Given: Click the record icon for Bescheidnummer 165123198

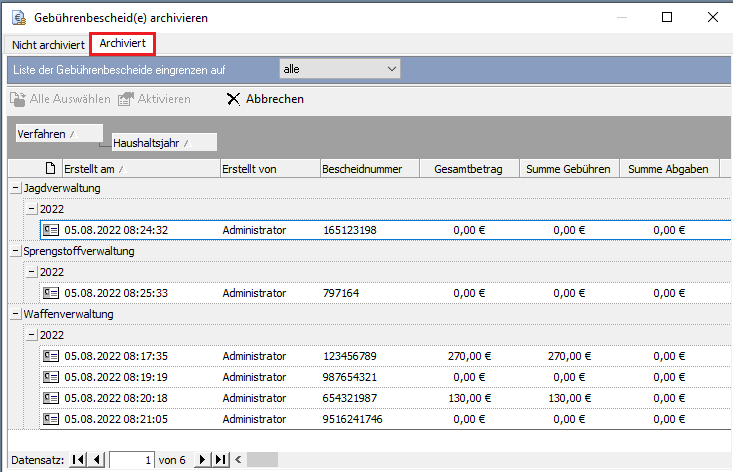Looking at the screenshot, I should 51,230.
